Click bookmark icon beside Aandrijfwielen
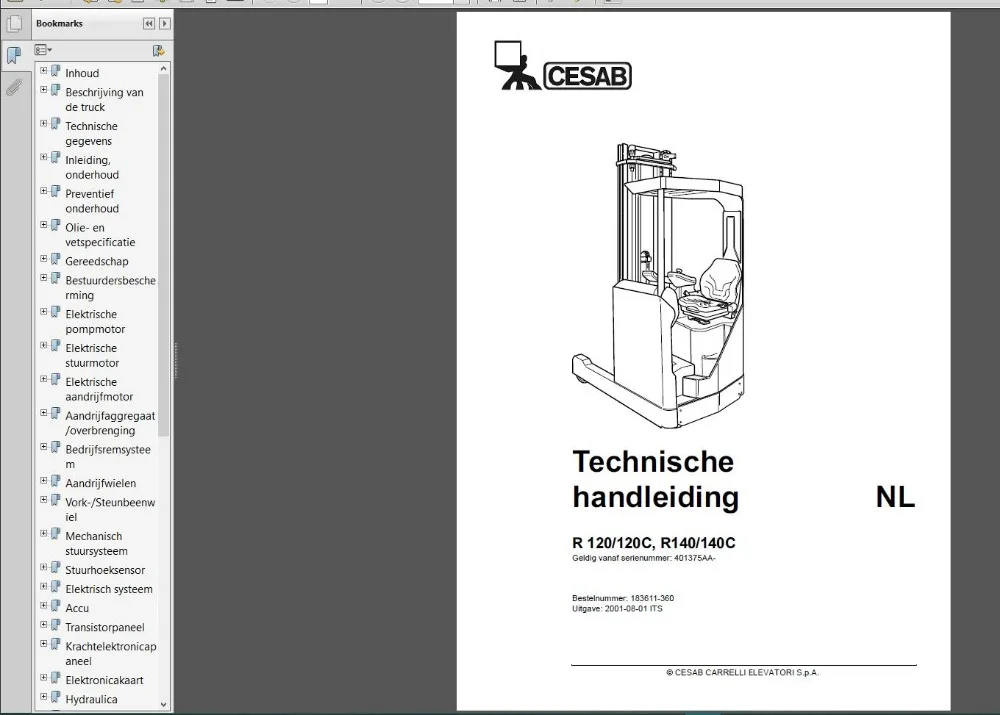The height and width of the screenshot is (715, 1000). tap(55, 481)
